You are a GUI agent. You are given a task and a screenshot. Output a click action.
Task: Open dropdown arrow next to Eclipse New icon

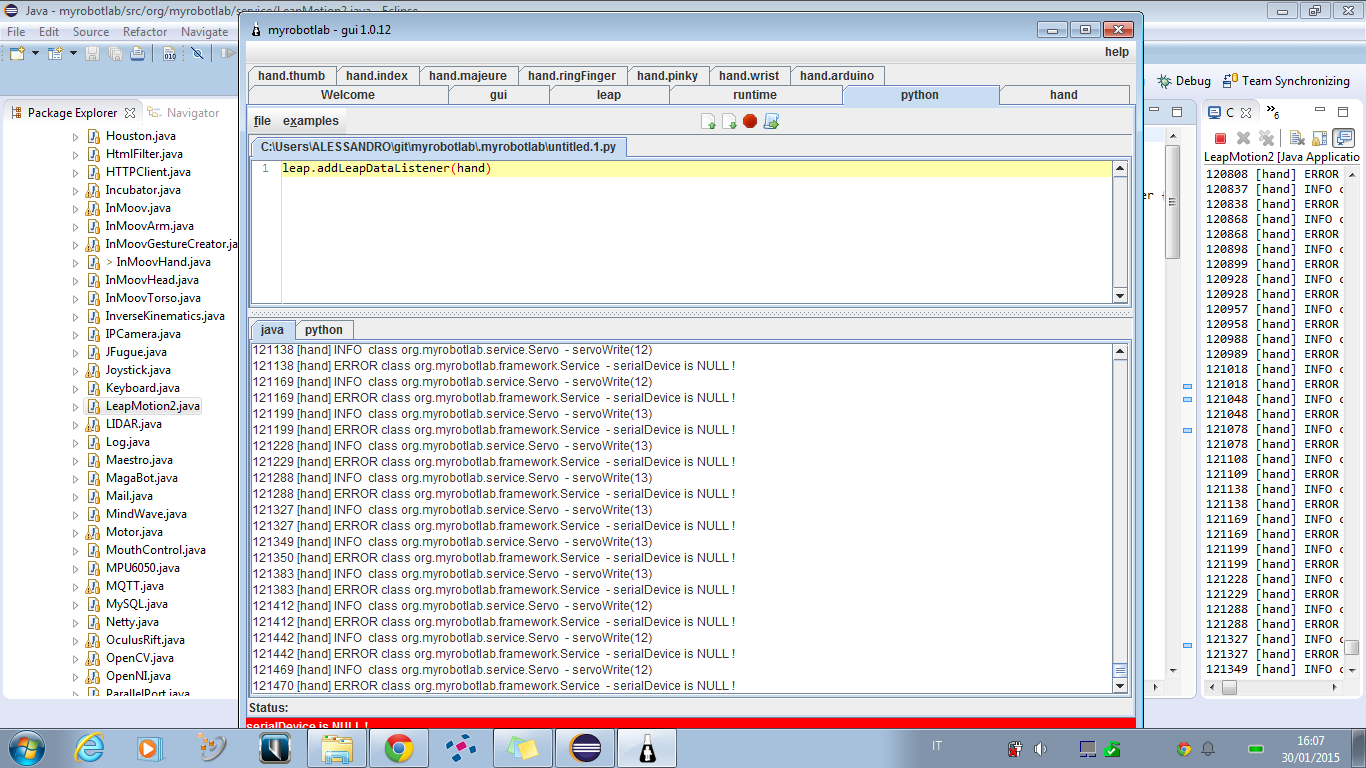coord(36,53)
